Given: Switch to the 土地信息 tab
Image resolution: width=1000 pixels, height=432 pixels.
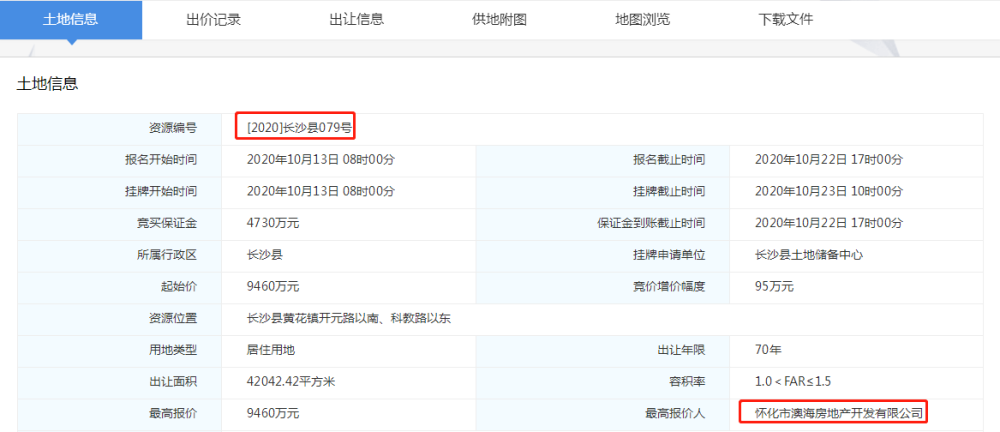Looking at the screenshot, I should tap(71, 19).
